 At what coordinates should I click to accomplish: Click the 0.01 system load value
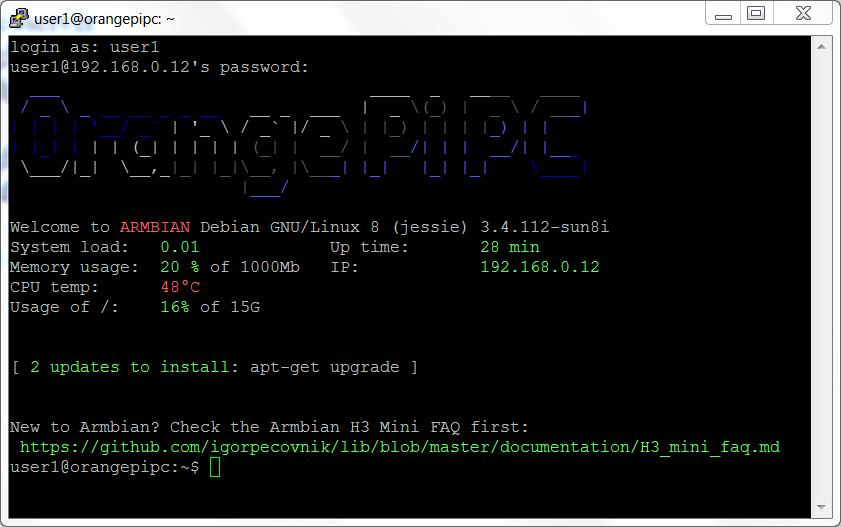[x=180, y=247]
